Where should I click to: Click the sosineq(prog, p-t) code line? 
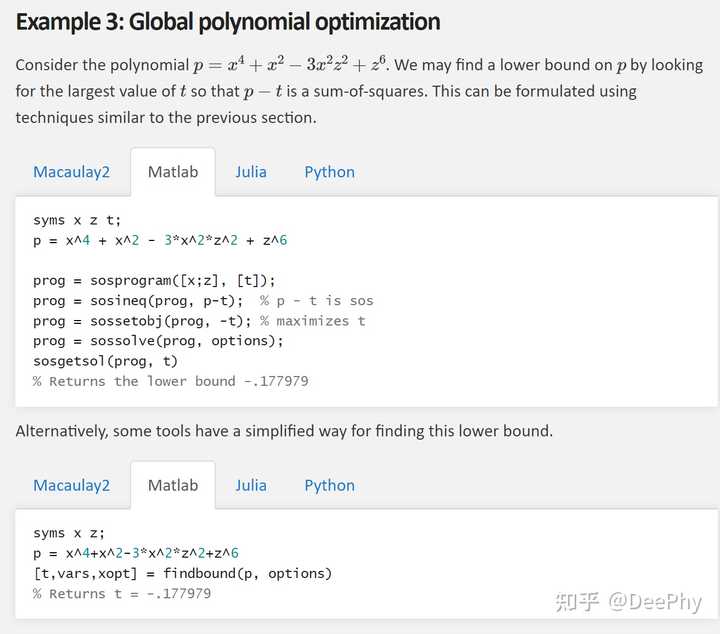tap(138, 300)
